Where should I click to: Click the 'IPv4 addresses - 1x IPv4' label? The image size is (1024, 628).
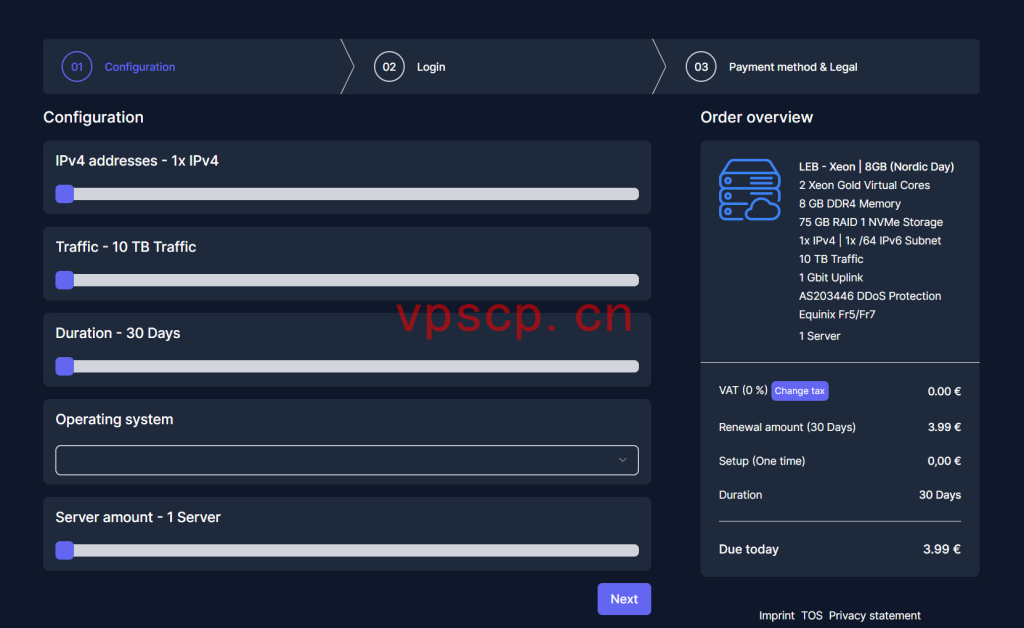(x=137, y=161)
